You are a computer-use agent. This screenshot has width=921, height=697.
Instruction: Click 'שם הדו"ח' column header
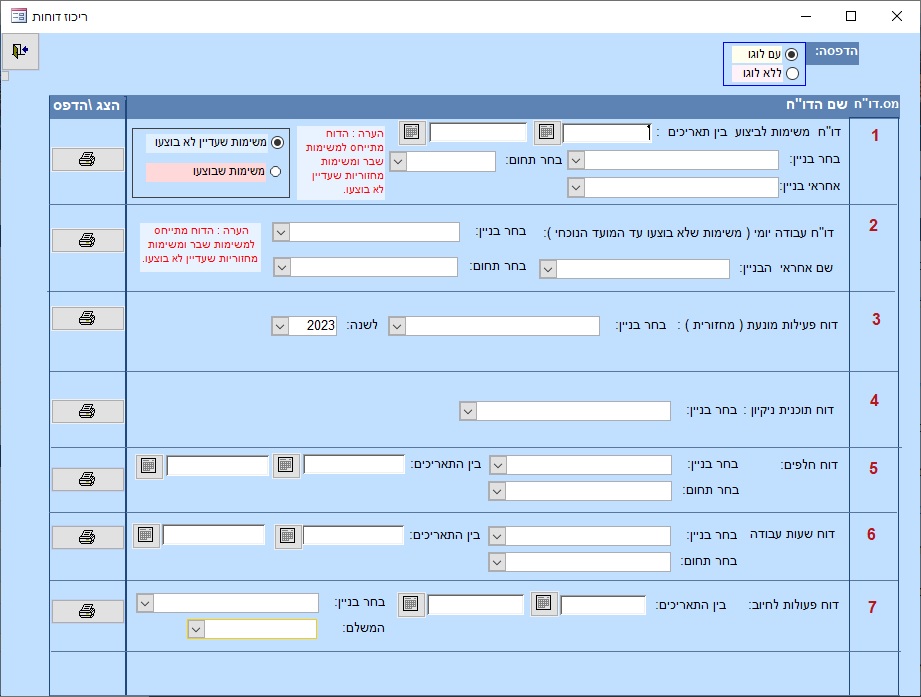816,105
